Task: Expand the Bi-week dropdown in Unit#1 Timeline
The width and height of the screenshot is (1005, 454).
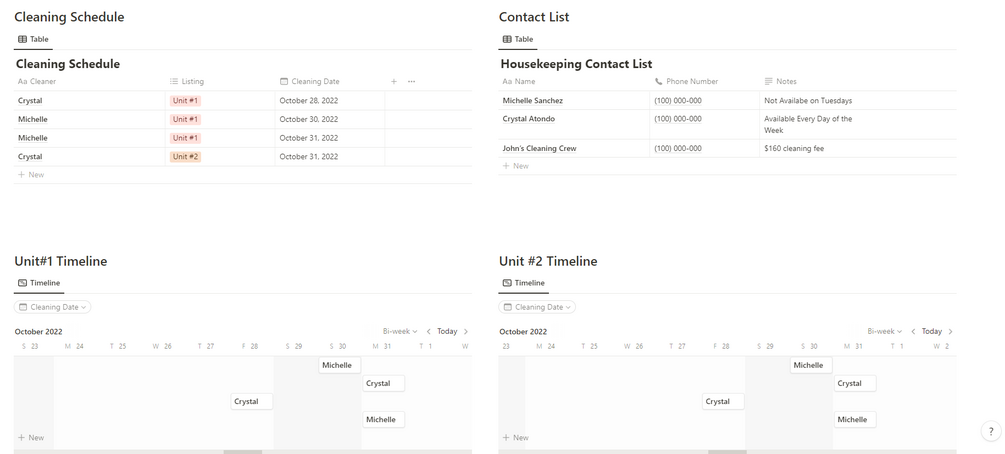Action: (400, 332)
